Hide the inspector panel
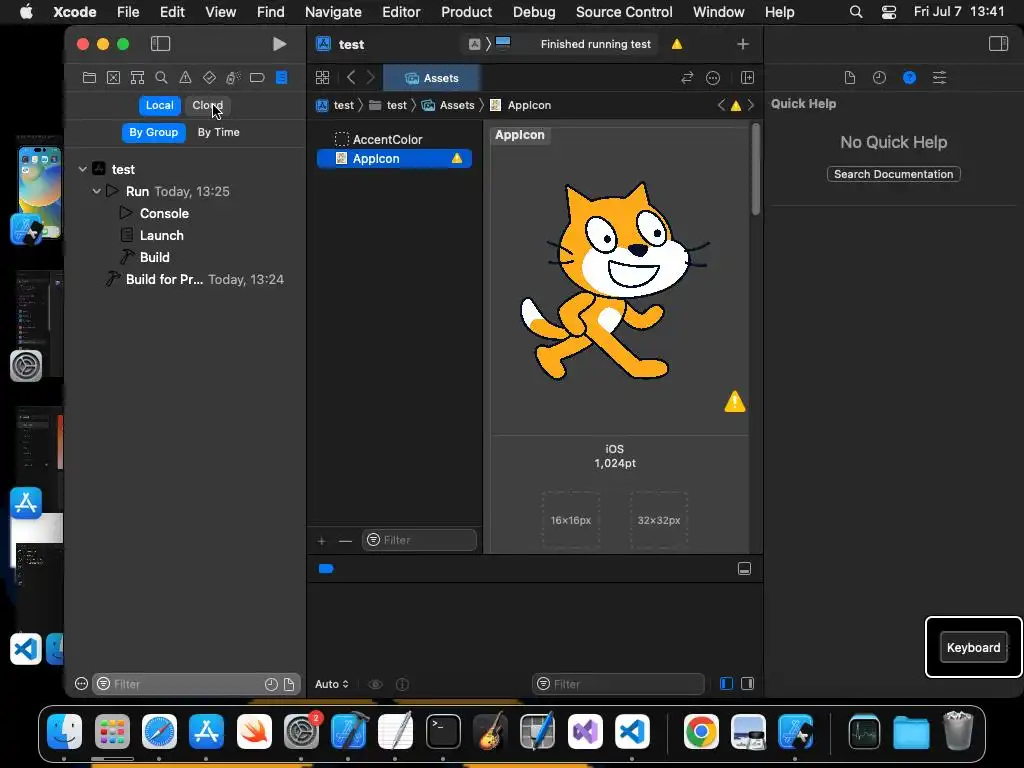The width and height of the screenshot is (1024, 768). point(998,44)
